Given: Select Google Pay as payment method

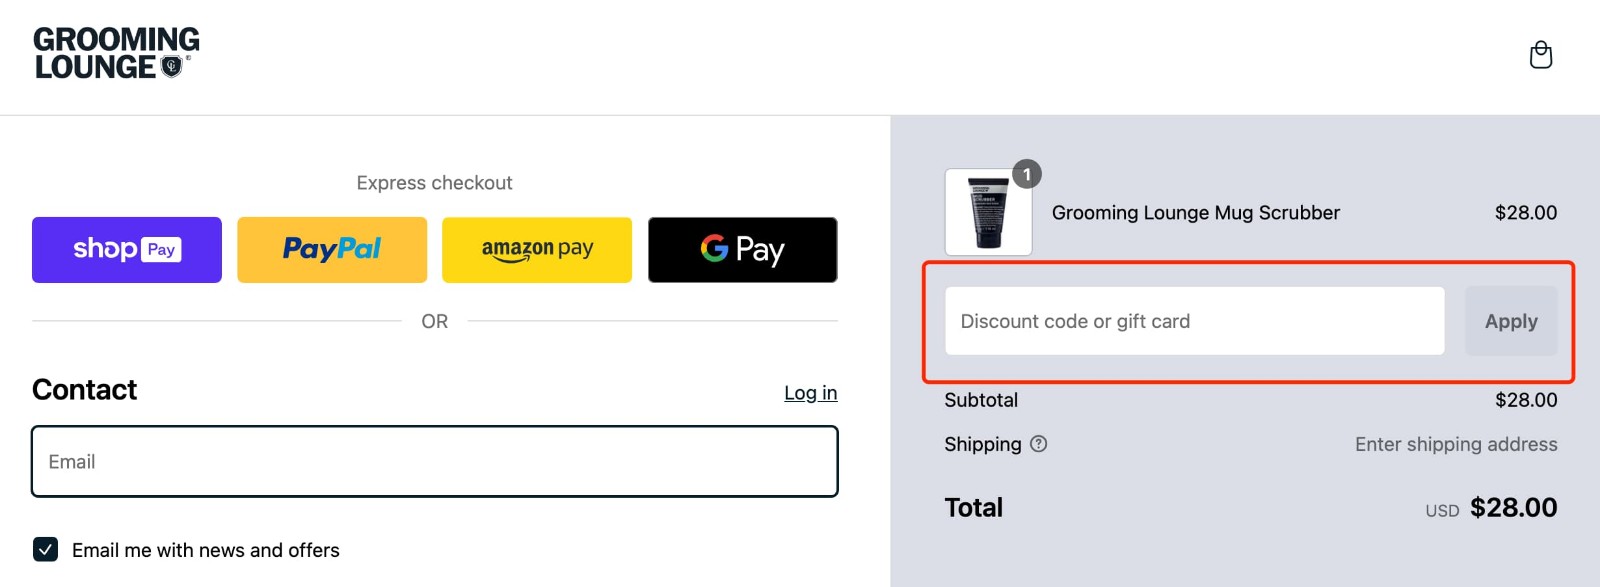Looking at the screenshot, I should click(742, 249).
